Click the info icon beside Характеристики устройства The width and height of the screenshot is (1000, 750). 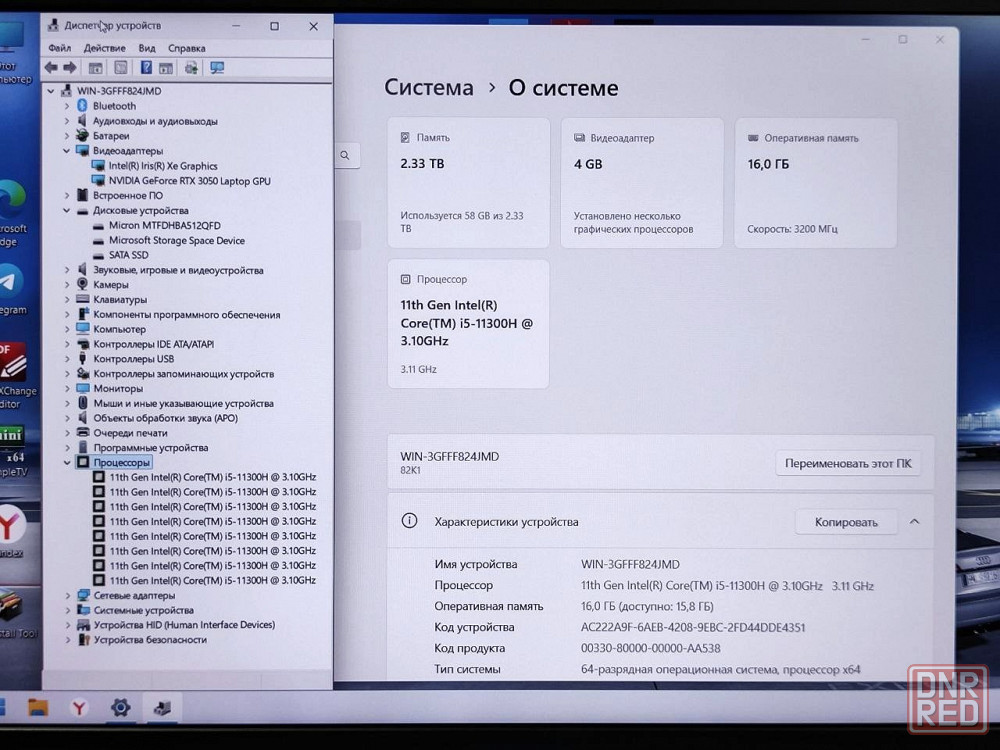[x=409, y=521]
